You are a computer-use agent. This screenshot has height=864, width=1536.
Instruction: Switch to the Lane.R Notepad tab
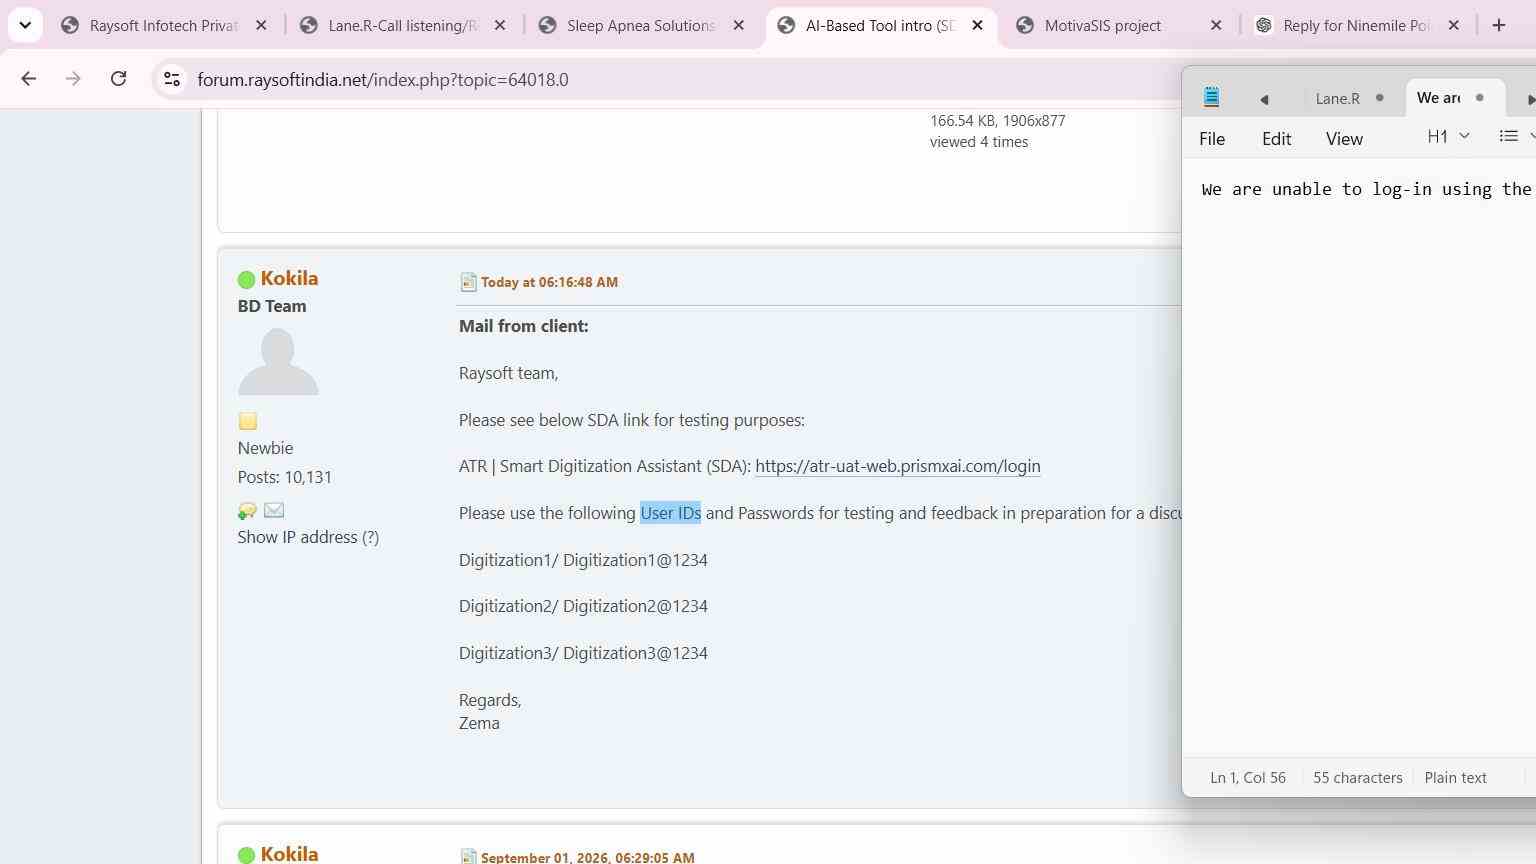click(1337, 98)
